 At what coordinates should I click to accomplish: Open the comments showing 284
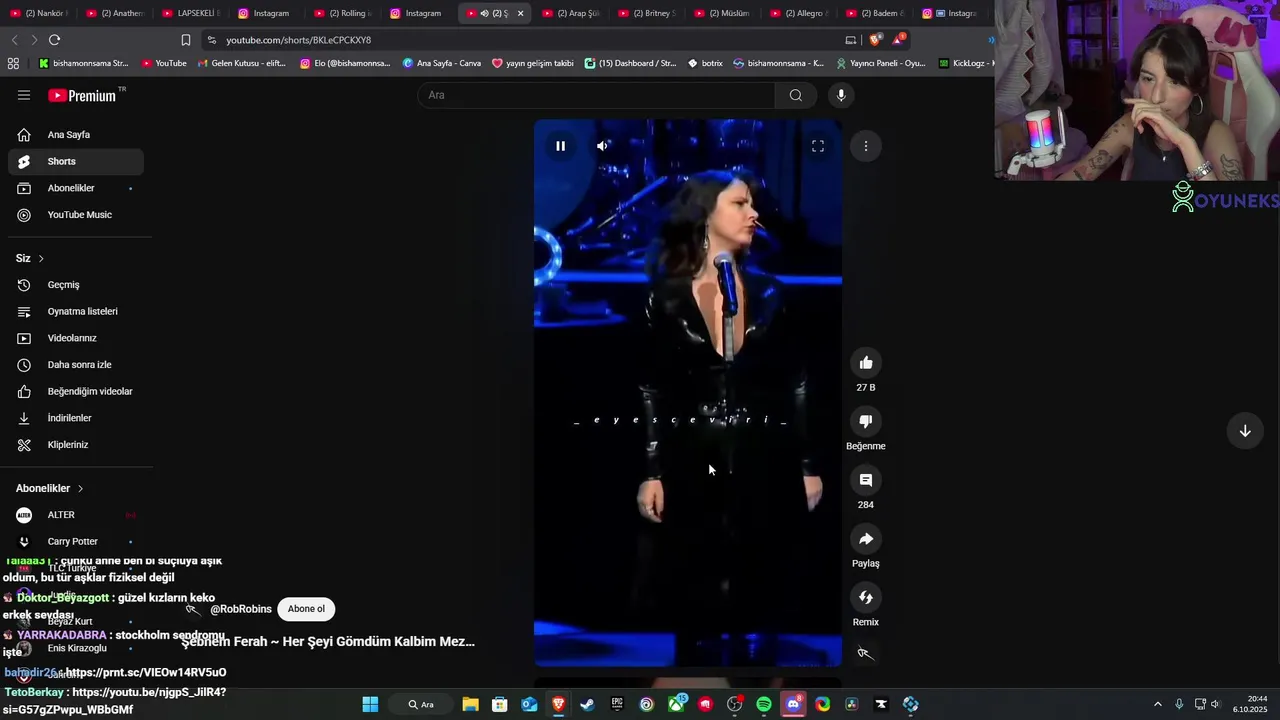pos(866,480)
